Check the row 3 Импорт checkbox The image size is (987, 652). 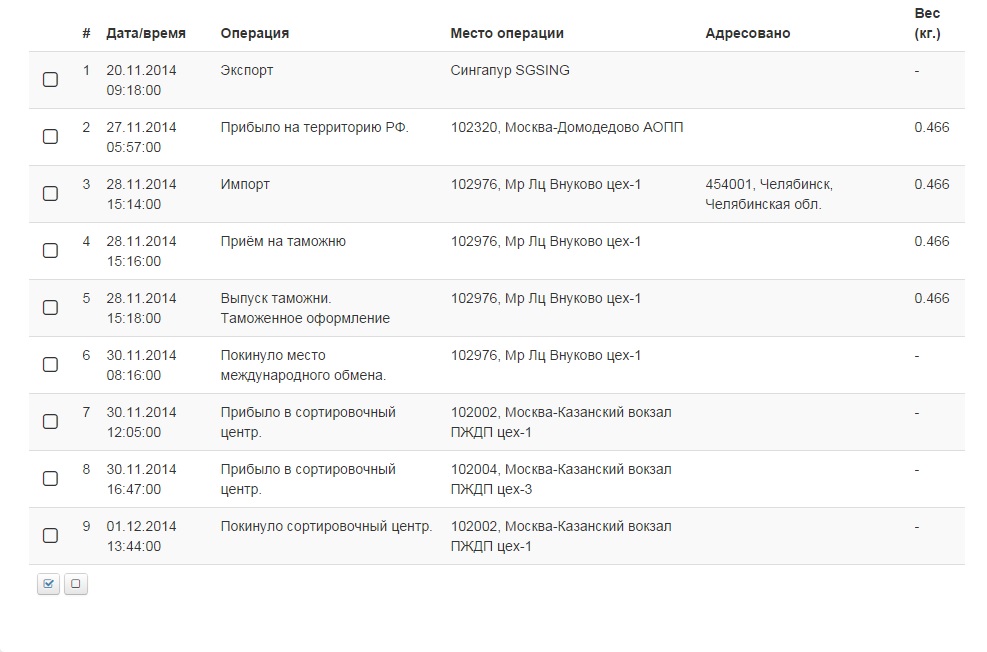tap(50, 194)
